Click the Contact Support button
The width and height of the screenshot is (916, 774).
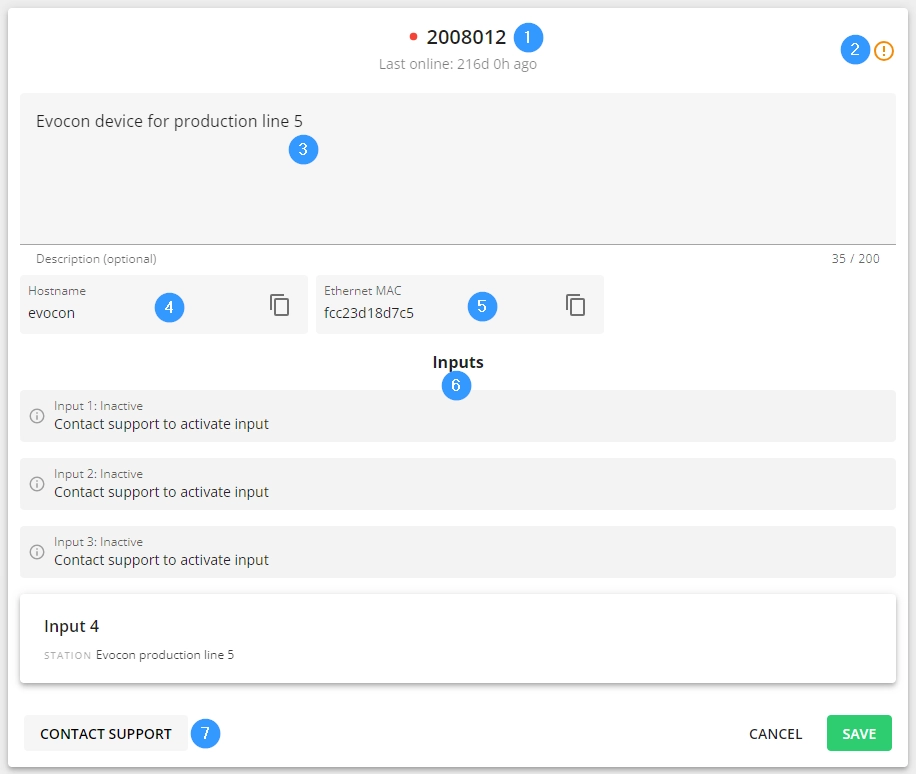tap(106, 733)
